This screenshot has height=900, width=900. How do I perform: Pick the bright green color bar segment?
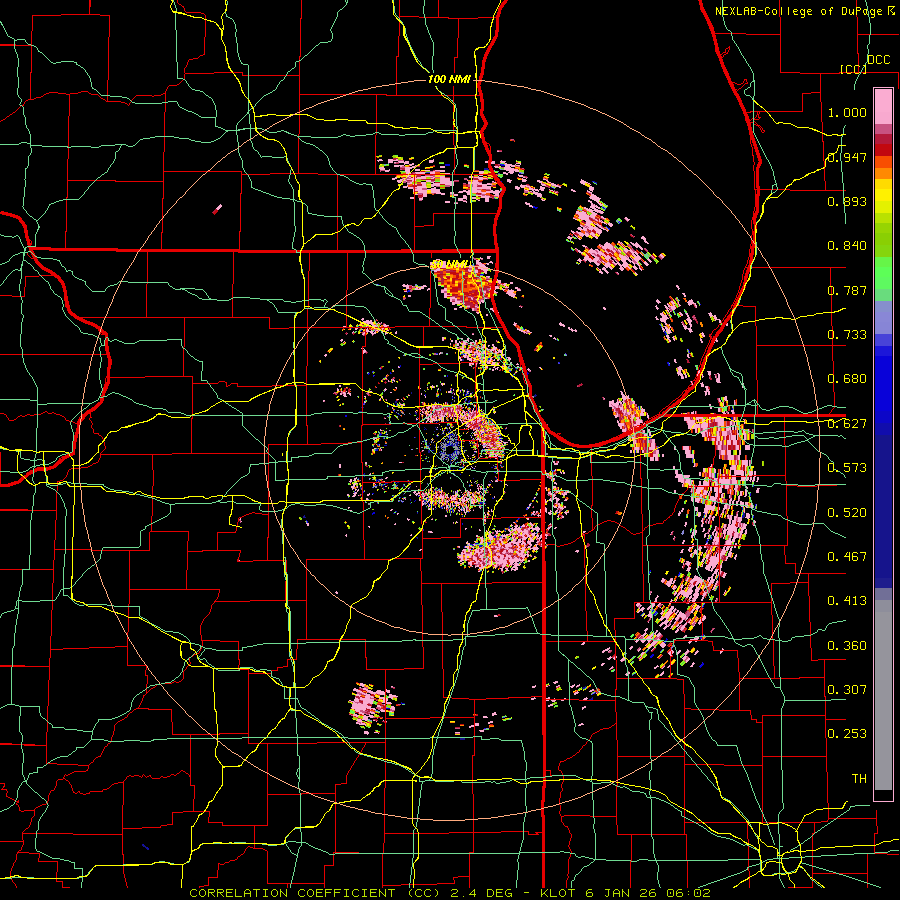click(883, 273)
